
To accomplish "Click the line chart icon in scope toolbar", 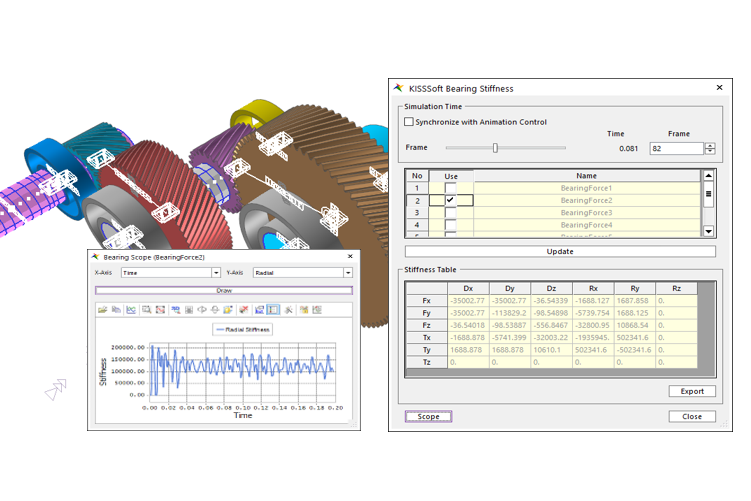I will [x=131, y=310].
